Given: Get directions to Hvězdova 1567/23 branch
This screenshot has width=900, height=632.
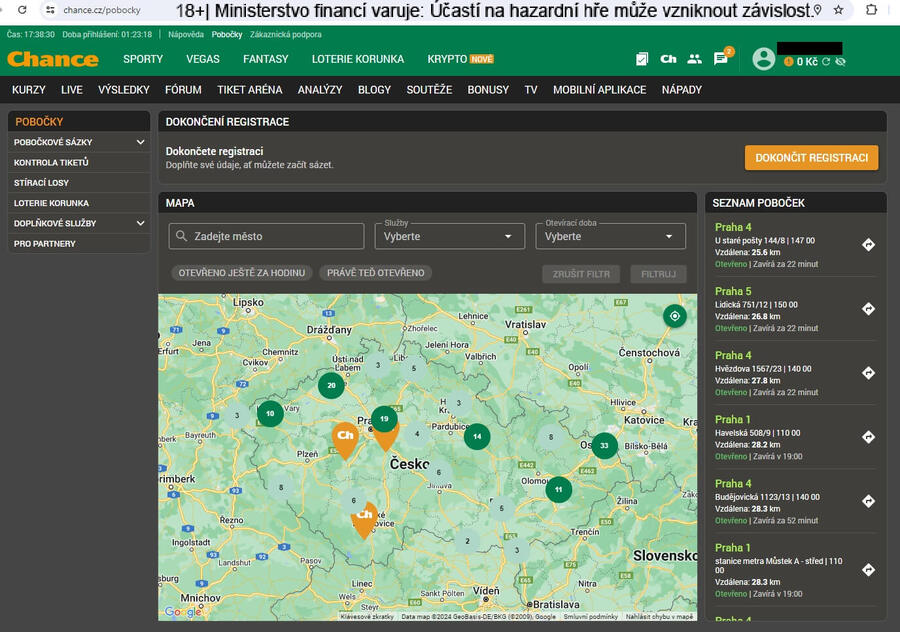Looking at the screenshot, I should [x=868, y=373].
